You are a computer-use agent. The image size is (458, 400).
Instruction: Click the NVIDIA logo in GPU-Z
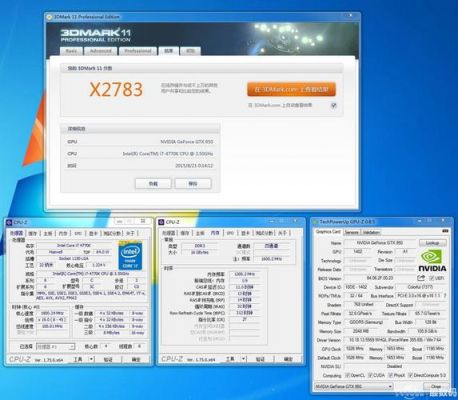[x=432, y=261]
